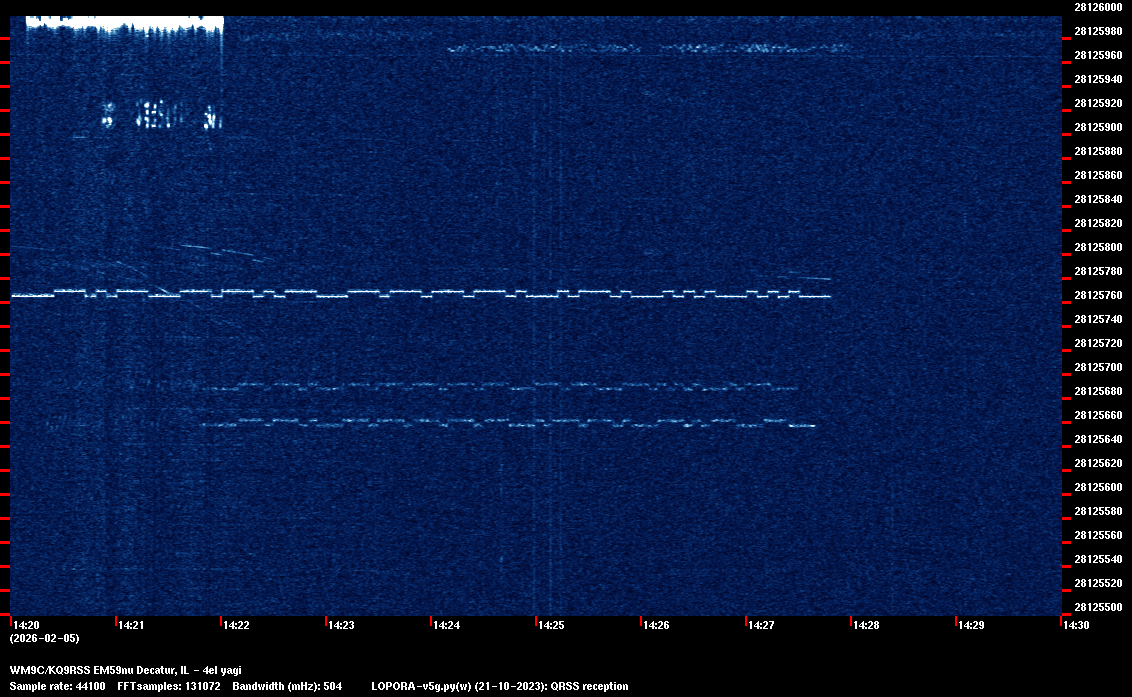The image size is (1132, 697).
Task: Click the Bandwidth (mHz): 504 text
Action: tap(287, 686)
